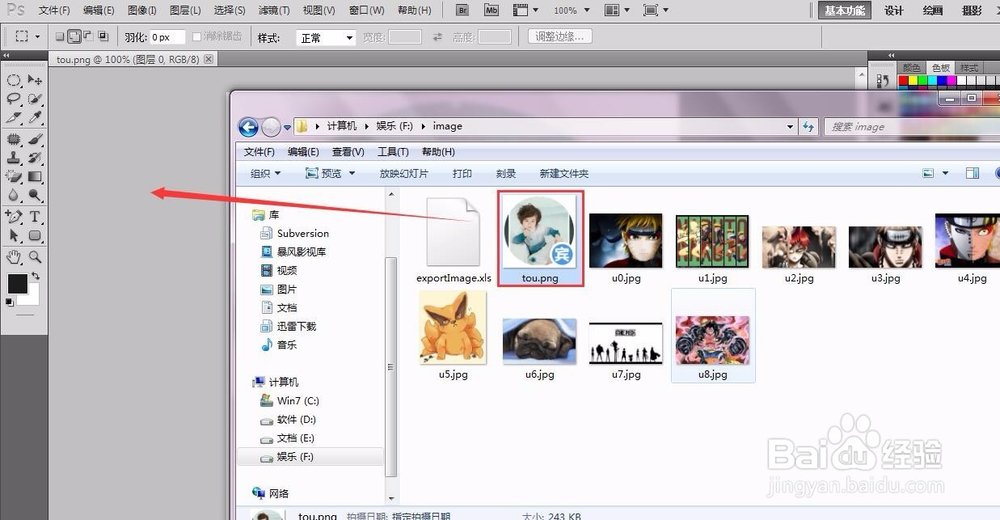Select the Hand tool
This screenshot has width=1000, height=520.
14,257
